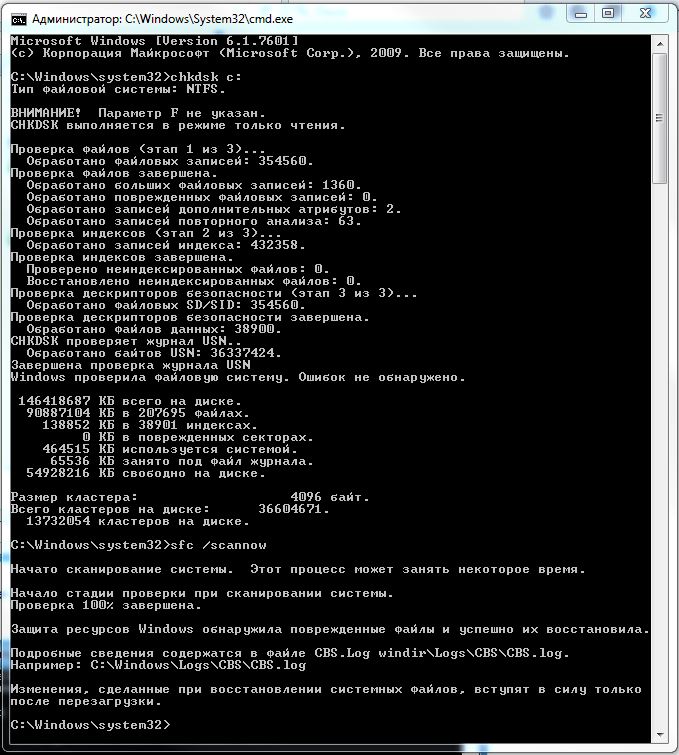
Task: Click the 'Проверка 100% завершена' line
Action: 106,605
